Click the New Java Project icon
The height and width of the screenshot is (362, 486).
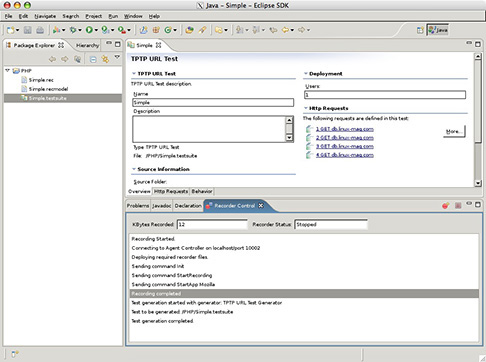(x=144, y=30)
